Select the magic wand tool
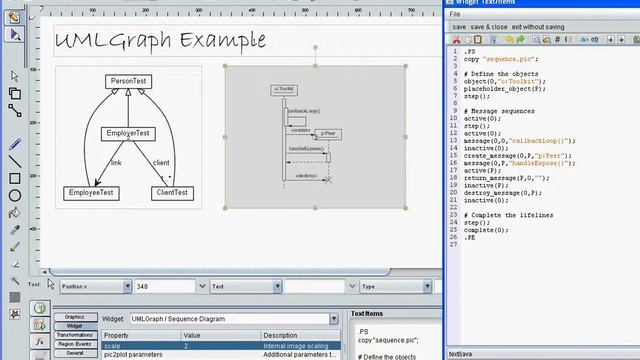640x360 pixels. [x=15, y=280]
